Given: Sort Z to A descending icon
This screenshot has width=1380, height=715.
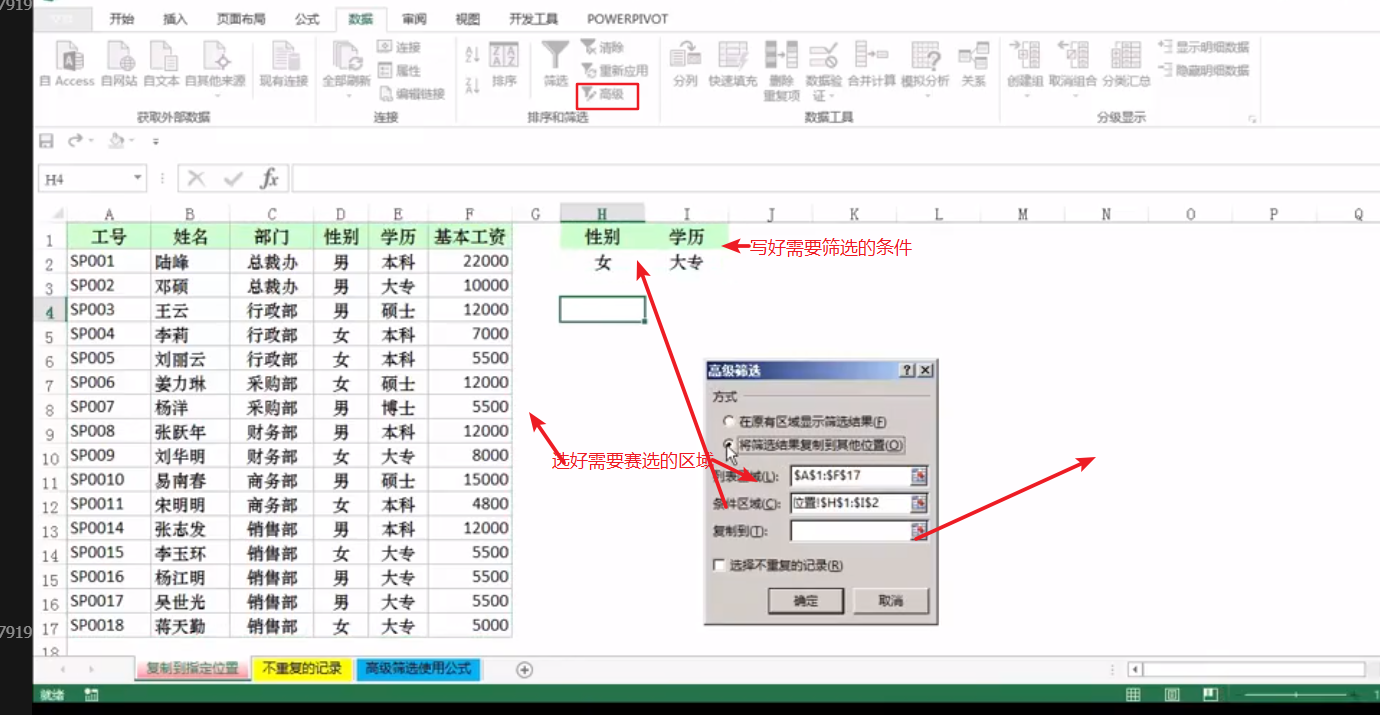Looking at the screenshot, I should (473, 86).
